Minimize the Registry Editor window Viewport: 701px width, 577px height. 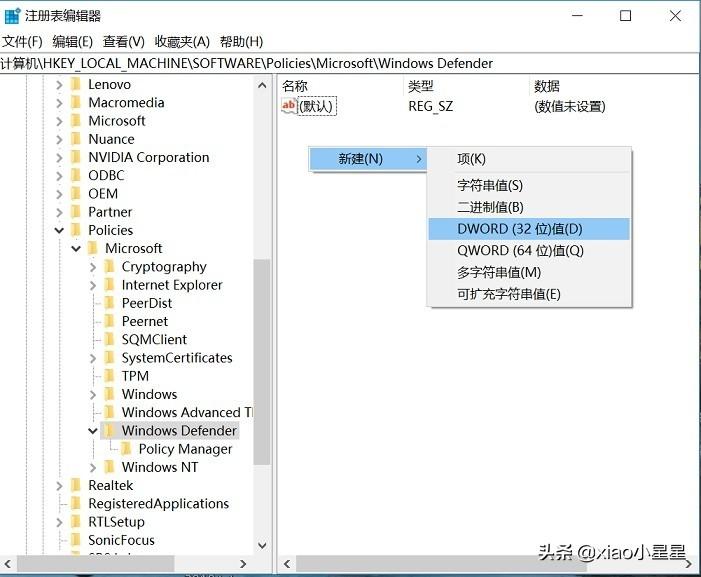click(x=577, y=16)
